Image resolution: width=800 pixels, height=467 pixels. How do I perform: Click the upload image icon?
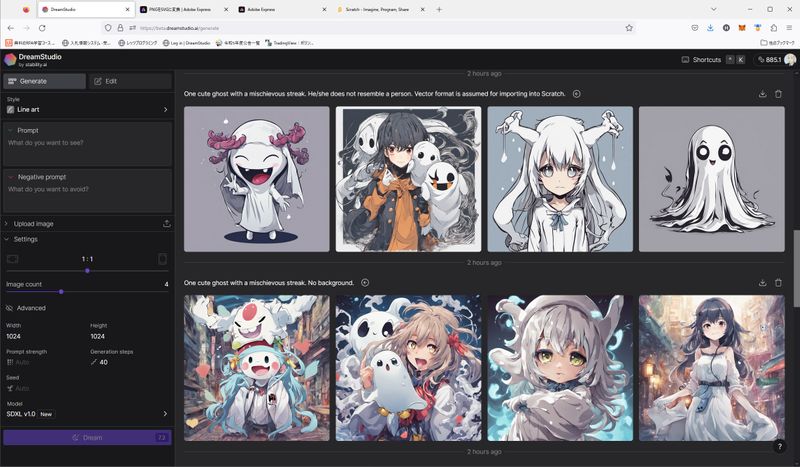click(166, 224)
